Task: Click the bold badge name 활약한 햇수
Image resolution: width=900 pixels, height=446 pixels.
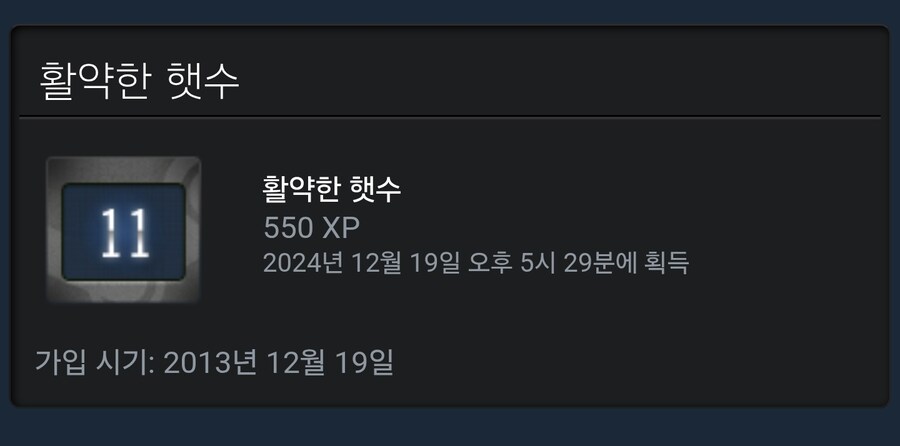Action: pos(331,189)
